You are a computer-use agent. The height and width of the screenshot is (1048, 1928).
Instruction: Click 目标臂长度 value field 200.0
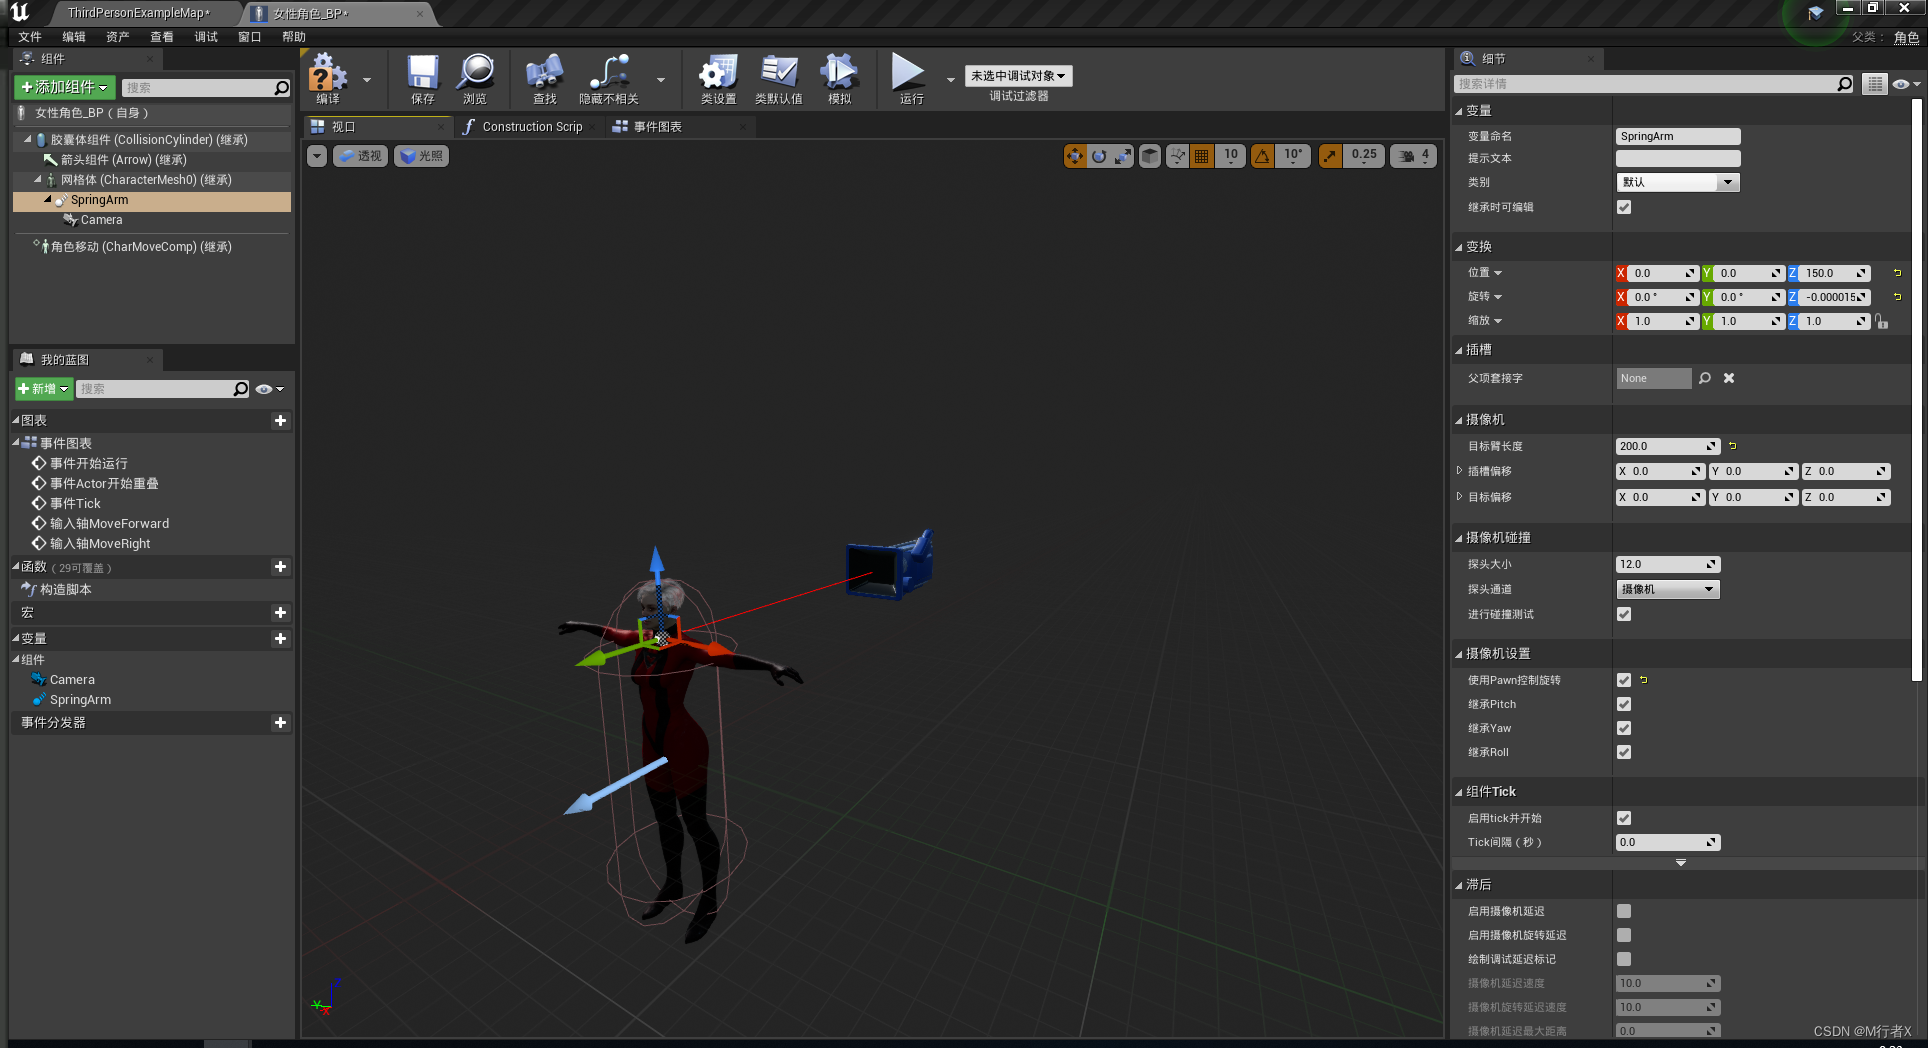[1667, 446]
